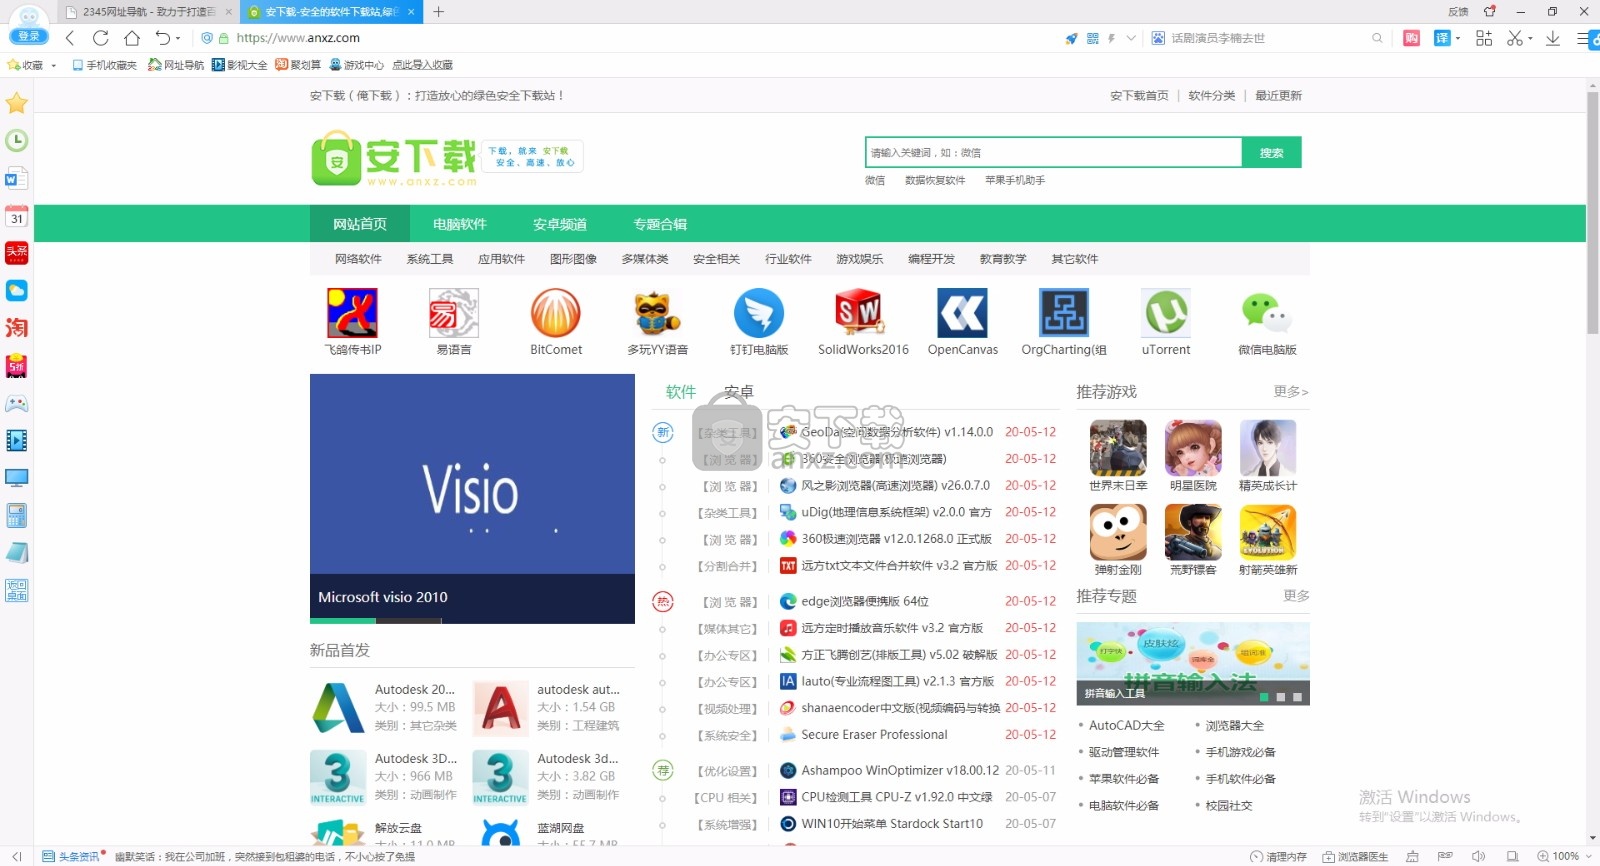Image resolution: width=1600 pixels, height=866 pixels.
Task: Open 游戏中心 bookmark
Action: pos(356,65)
